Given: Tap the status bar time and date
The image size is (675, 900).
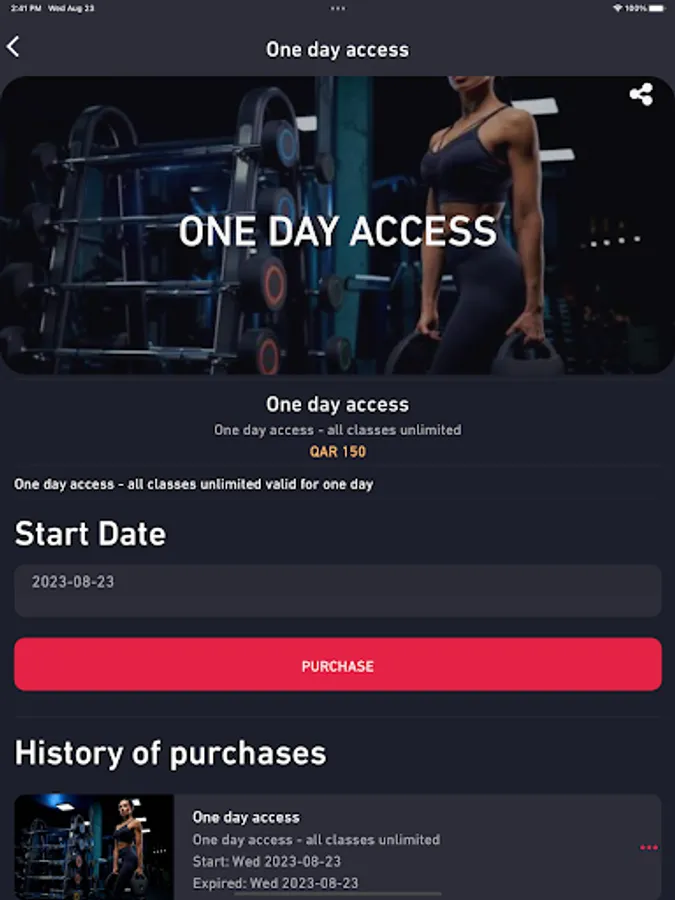Looking at the screenshot, I should click(x=52, y=8).
